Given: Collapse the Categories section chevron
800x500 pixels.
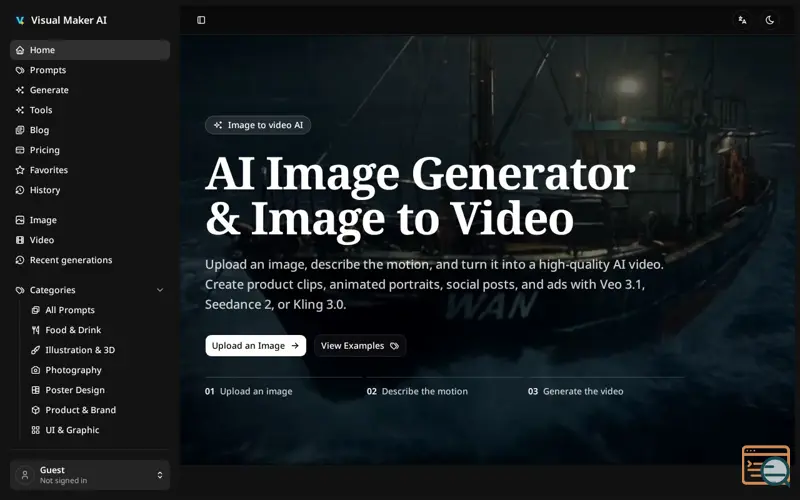Looking at the screenshot, I should [160, 290].
